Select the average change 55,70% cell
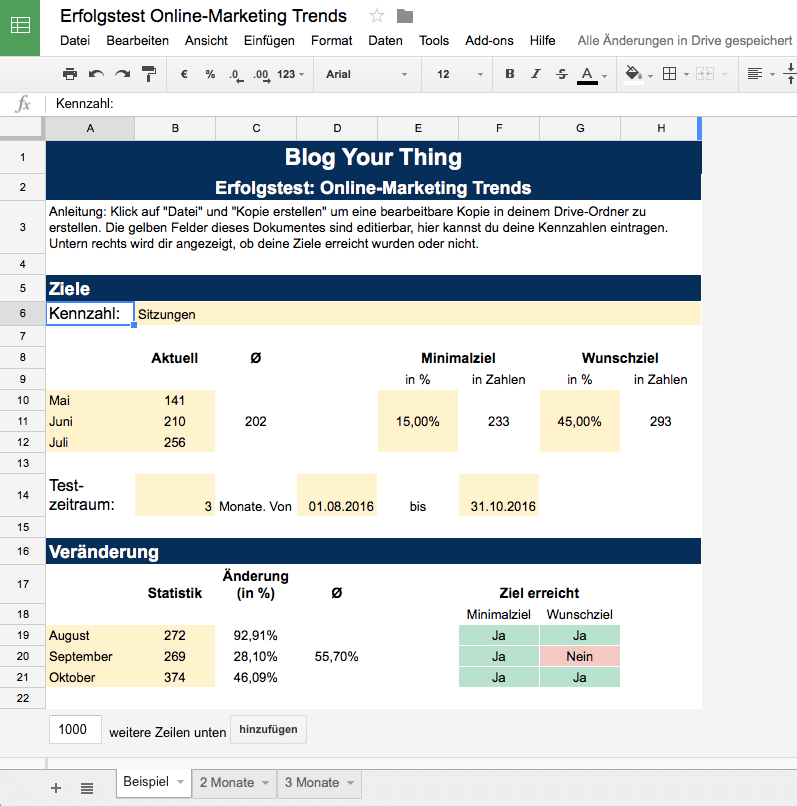The image size is (797, 806). tap(337, 656)
